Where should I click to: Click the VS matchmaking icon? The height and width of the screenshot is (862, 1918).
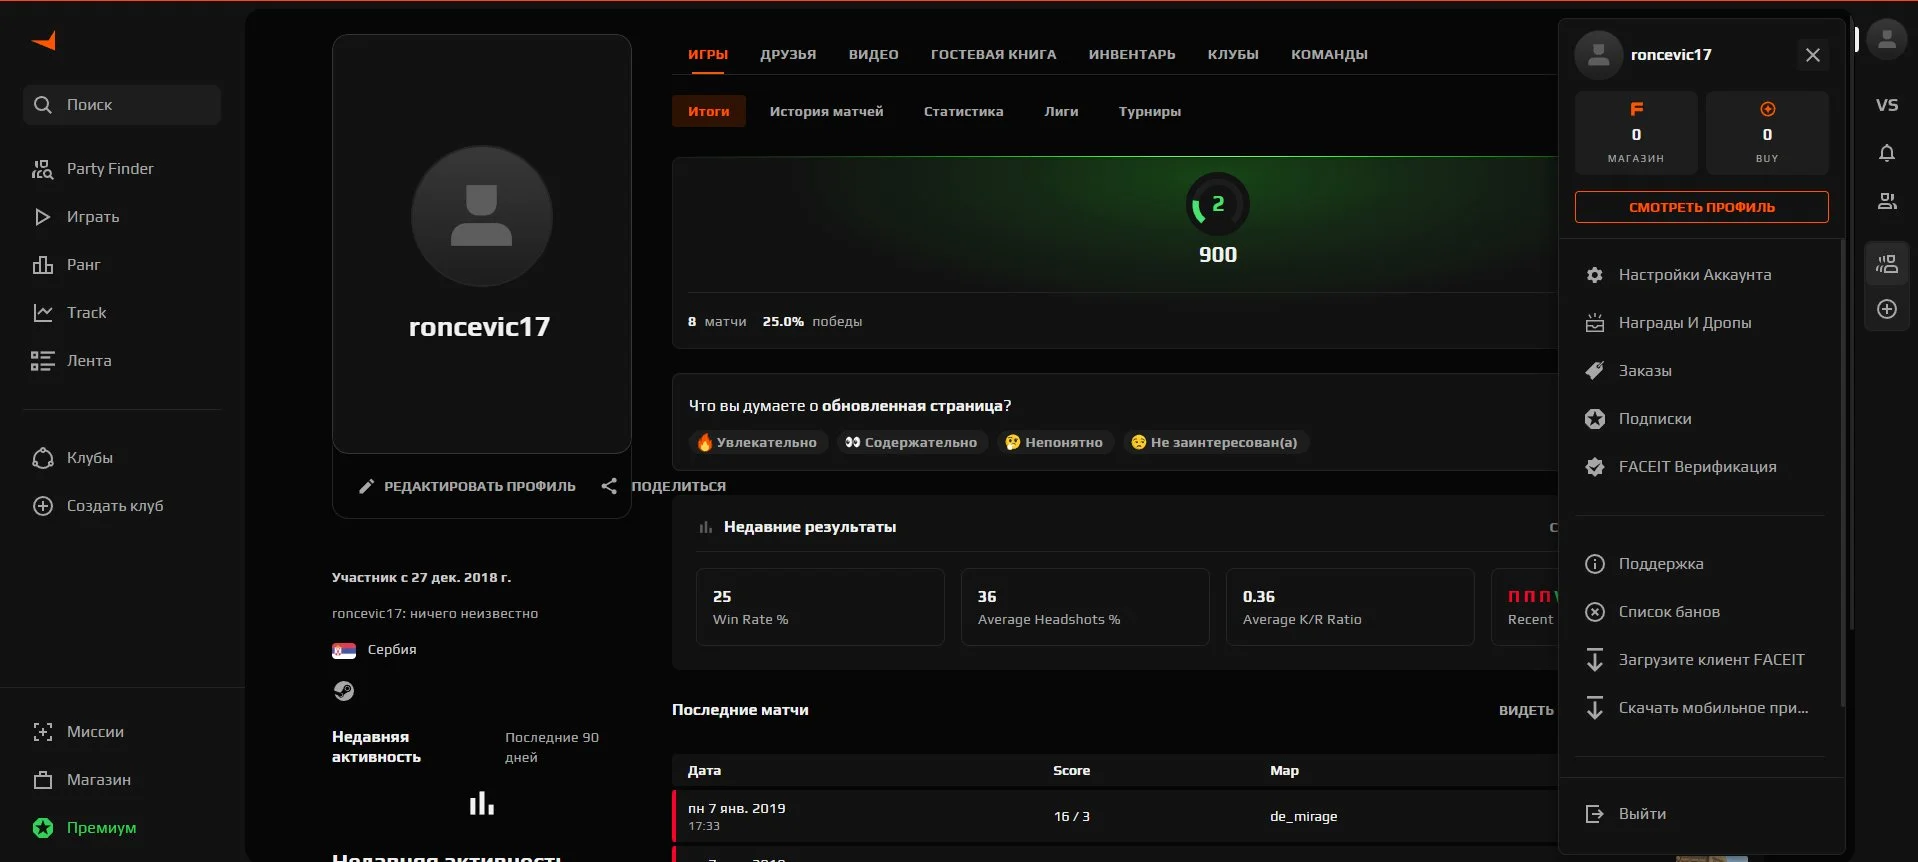1886,105
